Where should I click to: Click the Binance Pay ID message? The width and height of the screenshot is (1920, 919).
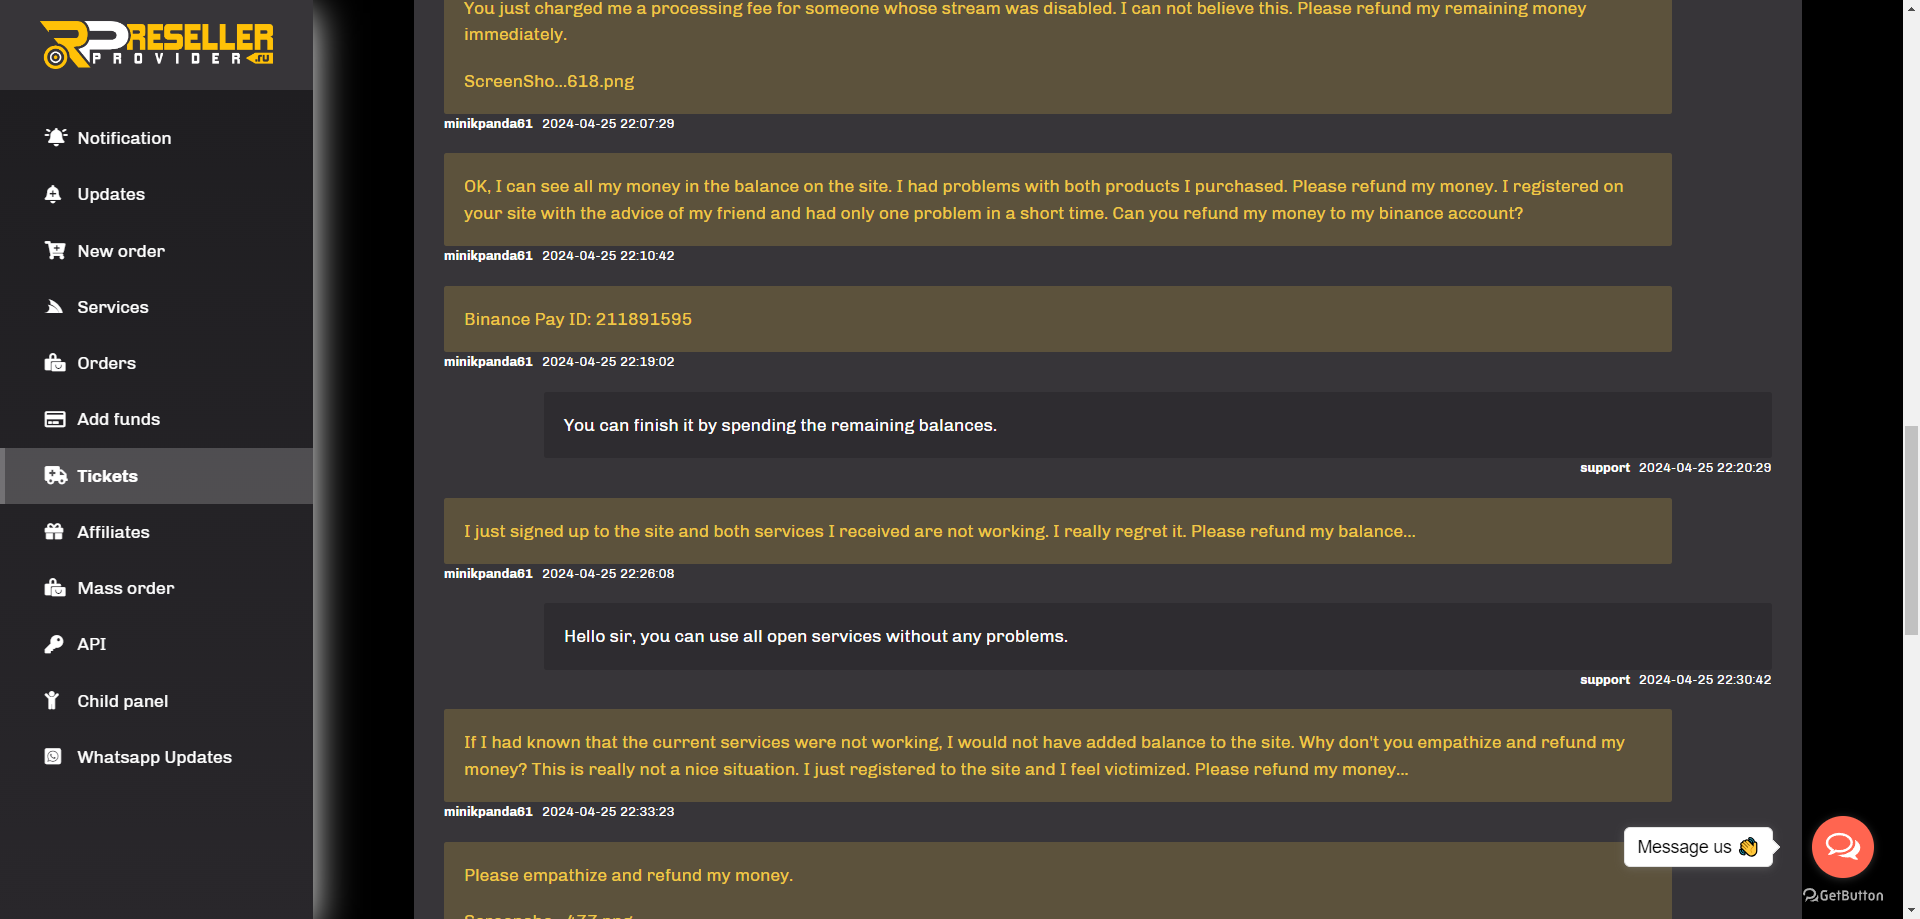coord(1058,319)
